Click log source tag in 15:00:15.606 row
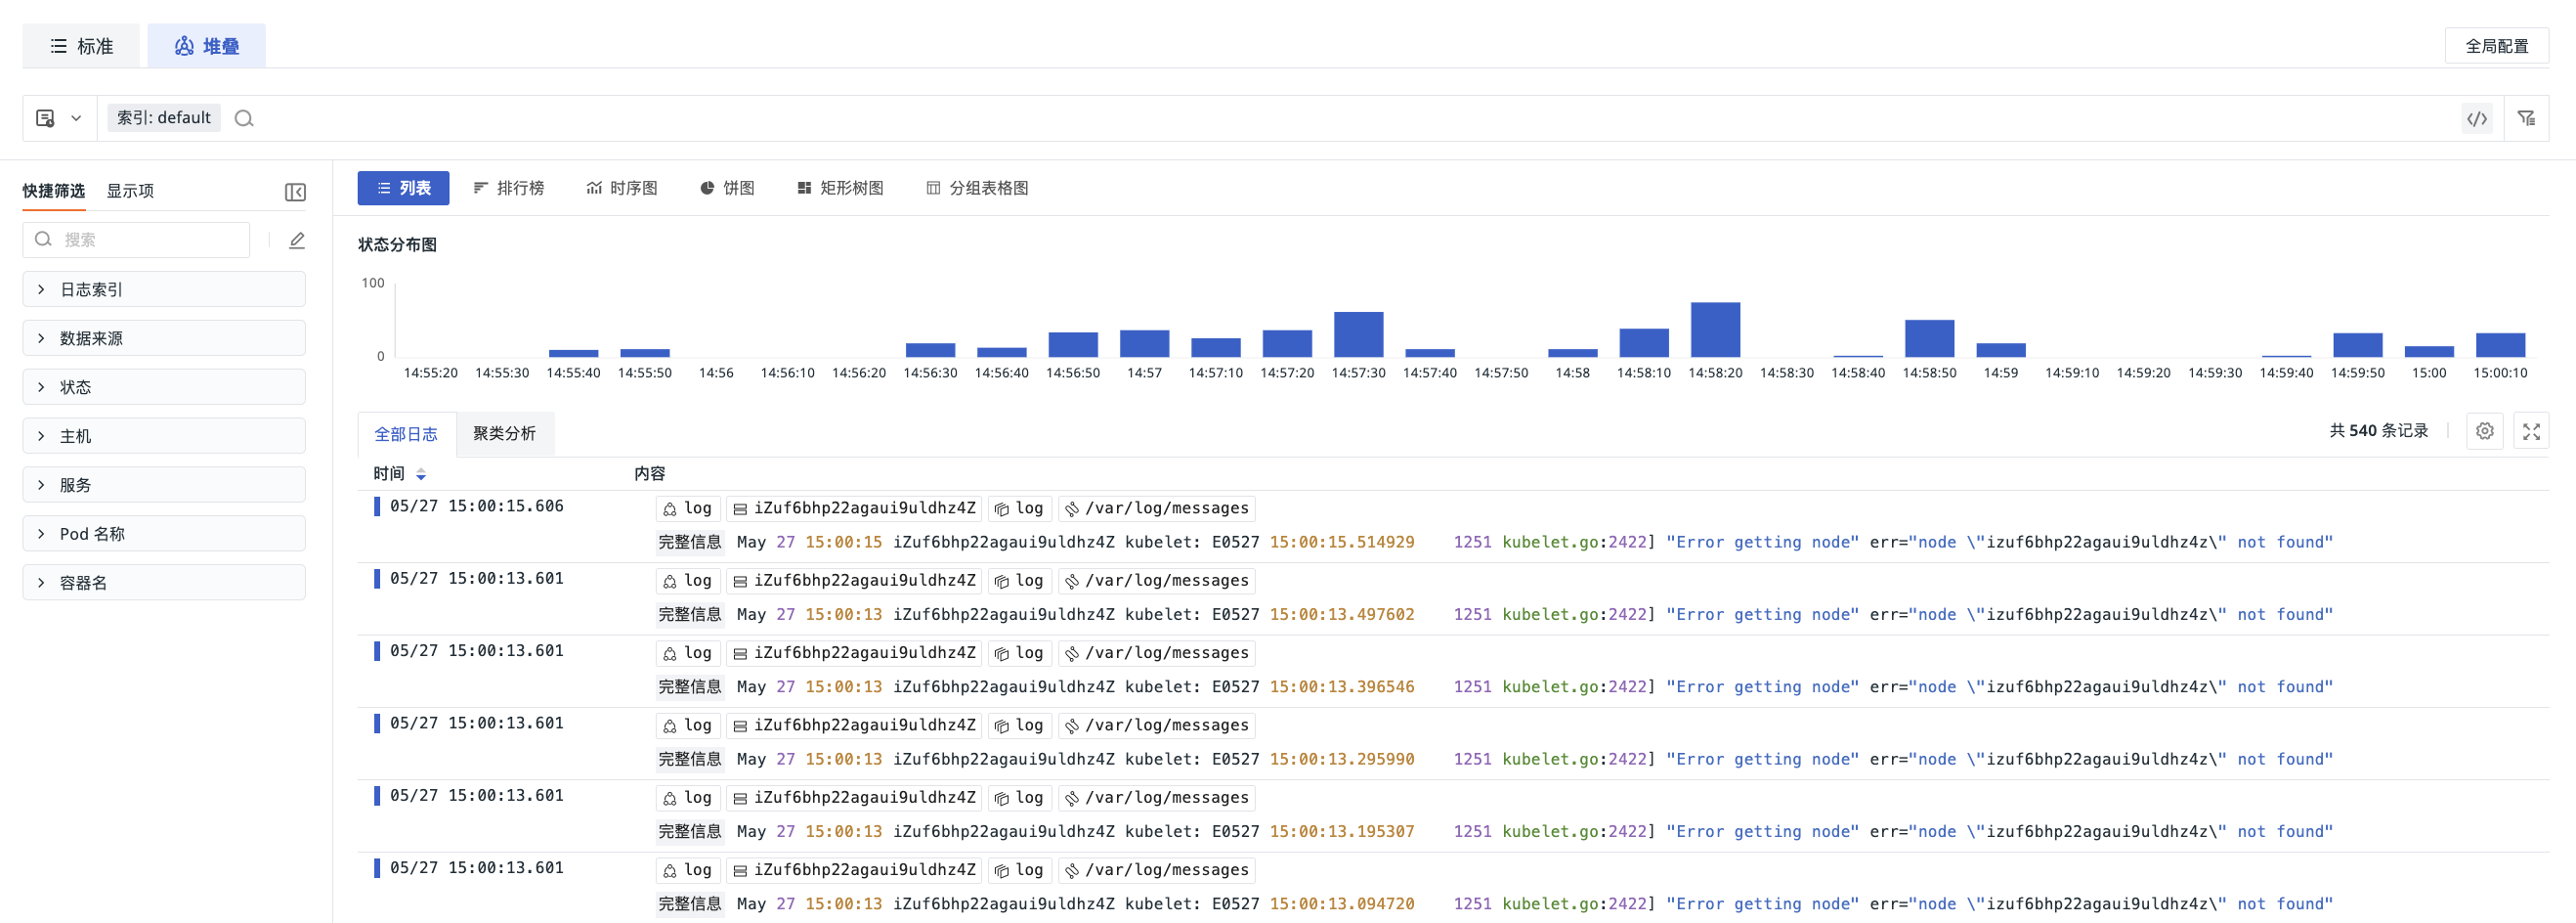2576x923 pixels. click(x=688, y=508)
